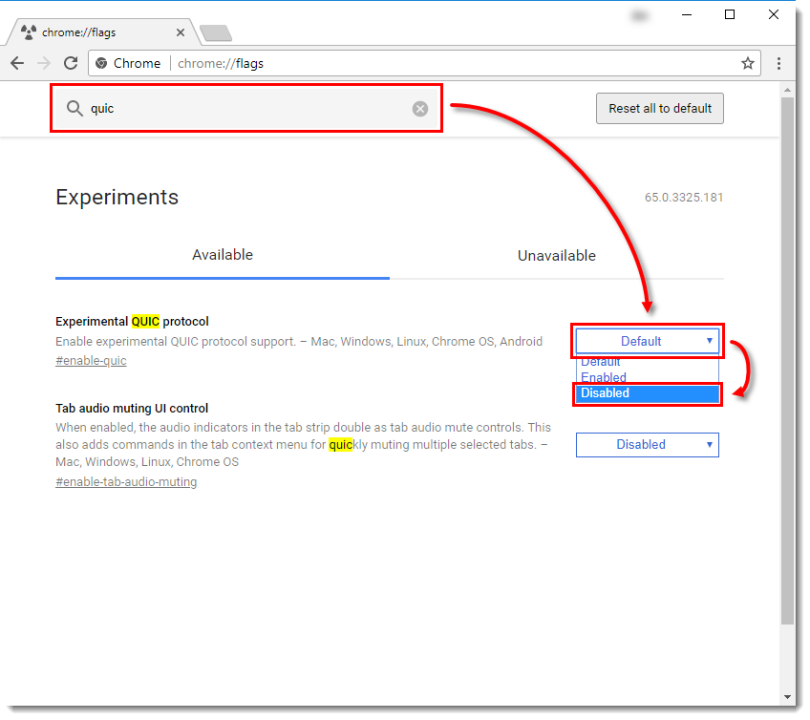The height and width of the screenshot is (720, 810).
Task: Select the chrome://flags browser tab
Action: click(100, 31)
